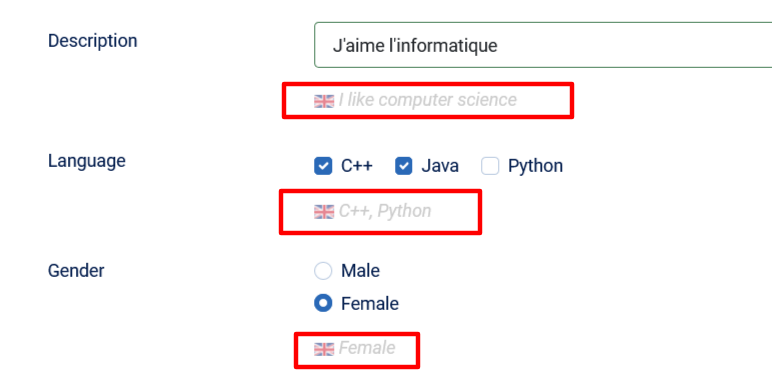Click the 'Female' option label next to radio
Viewport: 772px width, 372px height.
370,304
